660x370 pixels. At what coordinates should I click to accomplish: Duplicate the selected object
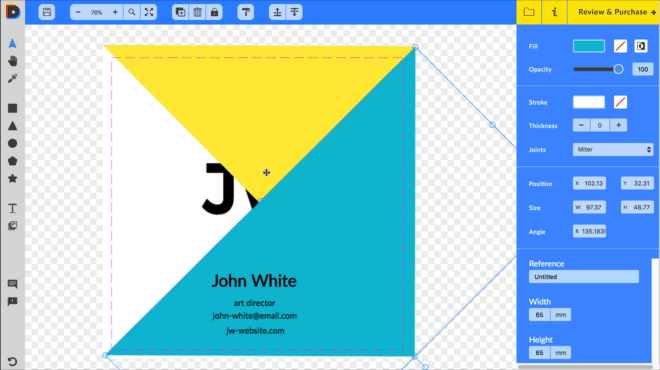(181, 12)
